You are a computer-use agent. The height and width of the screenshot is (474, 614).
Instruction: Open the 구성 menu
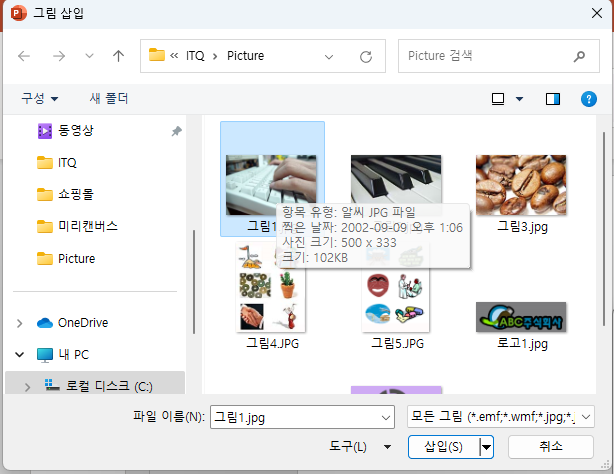pyautogui.click(x=40, y=98)
